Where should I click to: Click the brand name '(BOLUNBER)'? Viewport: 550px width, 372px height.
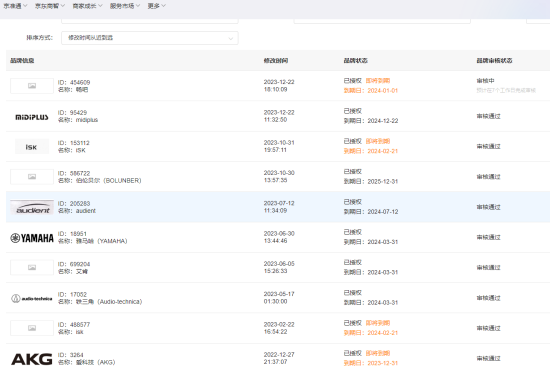122,181
